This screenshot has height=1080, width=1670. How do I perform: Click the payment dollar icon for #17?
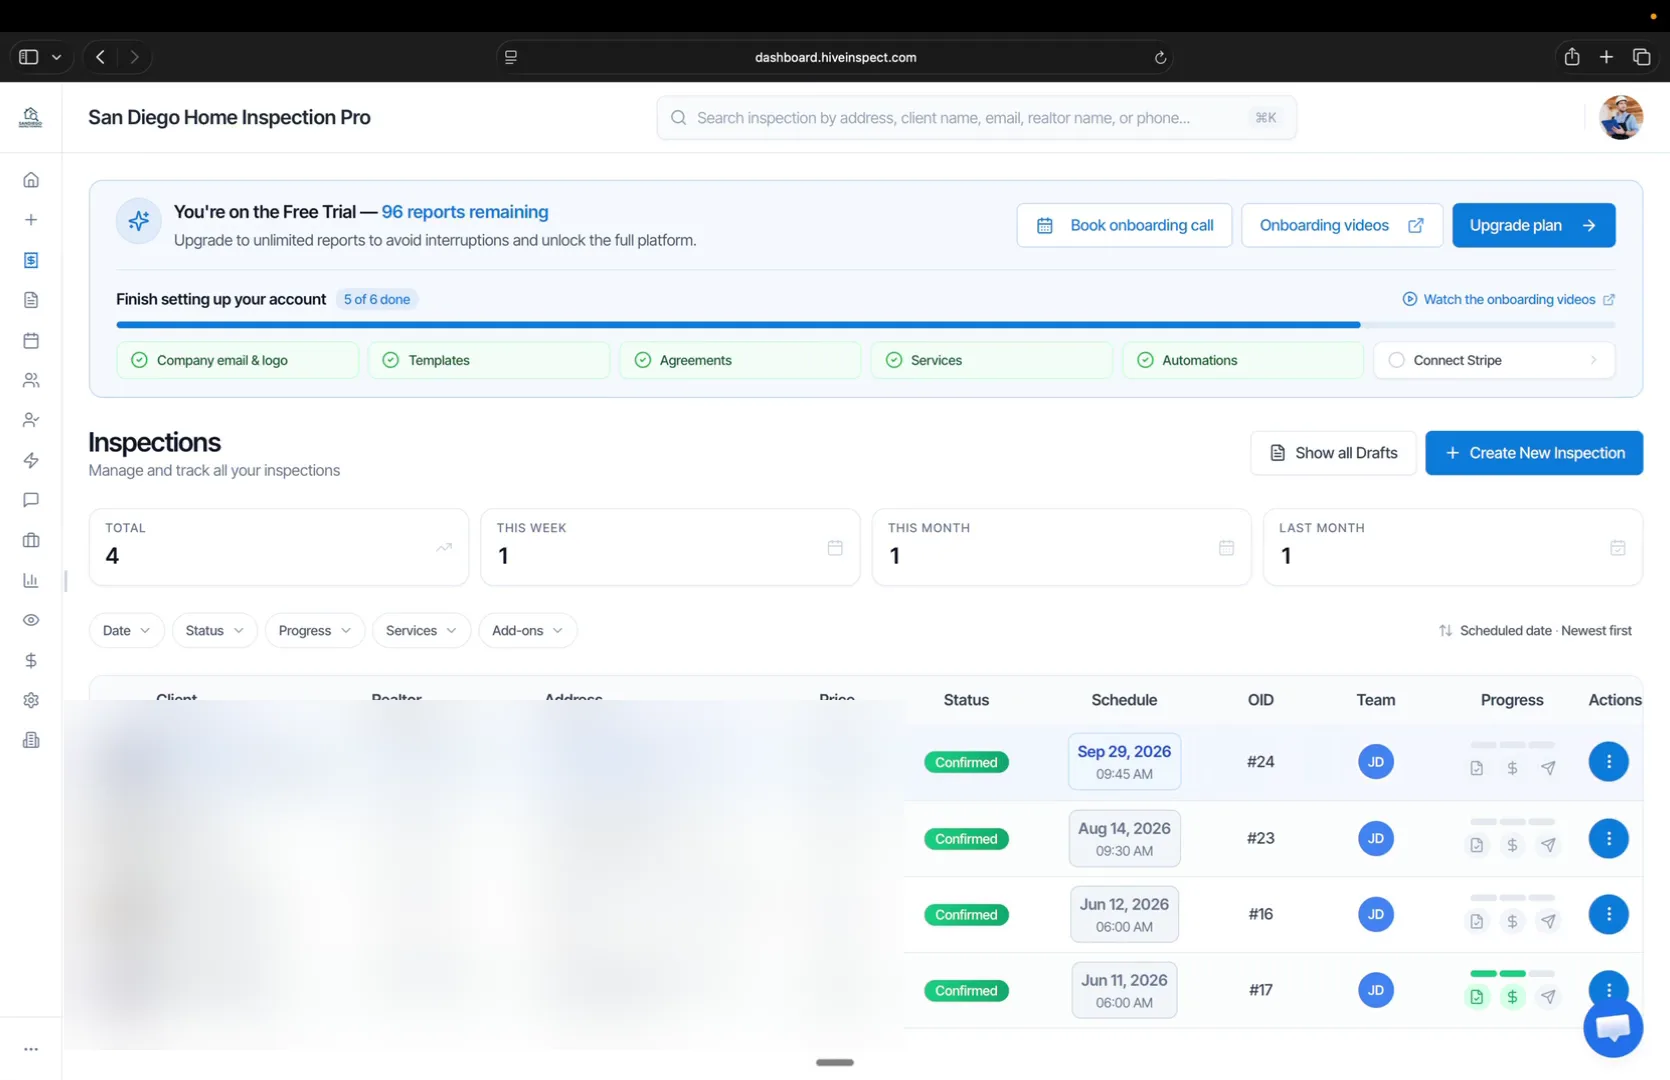[x=1512, y=996]
